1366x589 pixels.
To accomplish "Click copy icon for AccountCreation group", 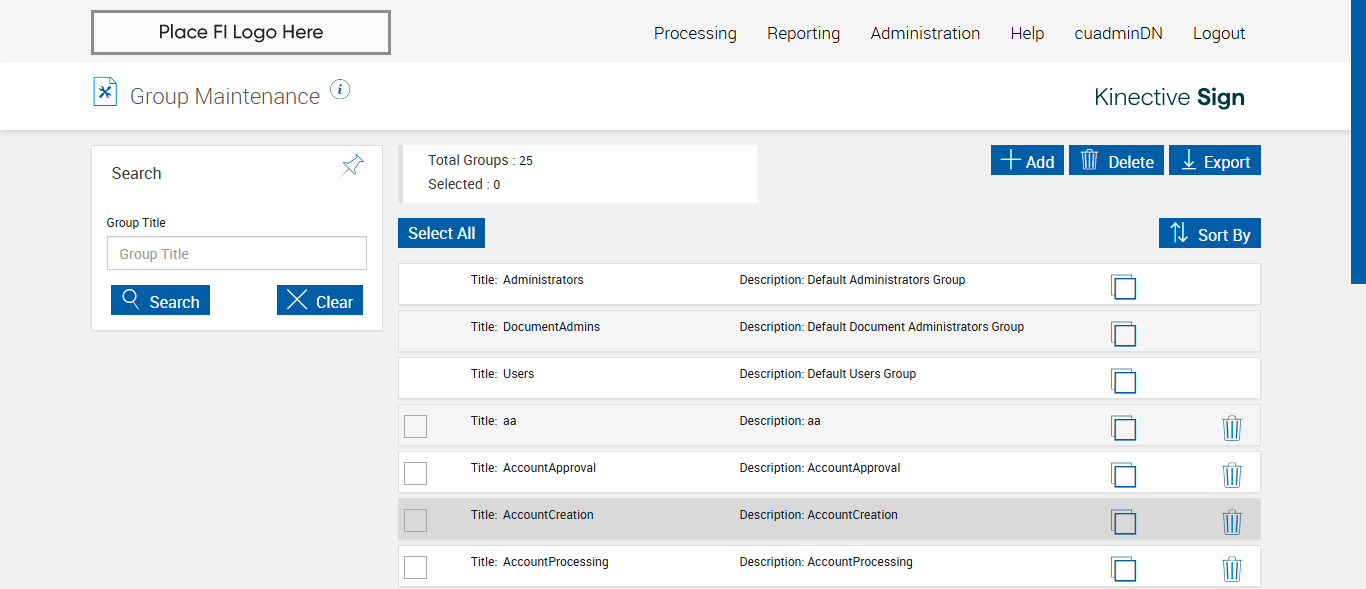I will [x=1123, y=522].
